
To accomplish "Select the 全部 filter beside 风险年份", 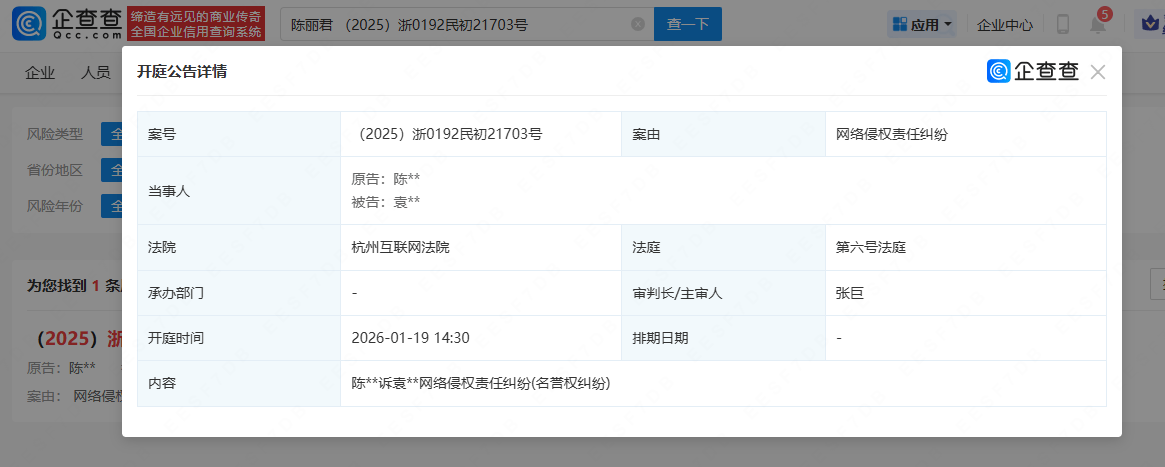I will tap(112, 207).
